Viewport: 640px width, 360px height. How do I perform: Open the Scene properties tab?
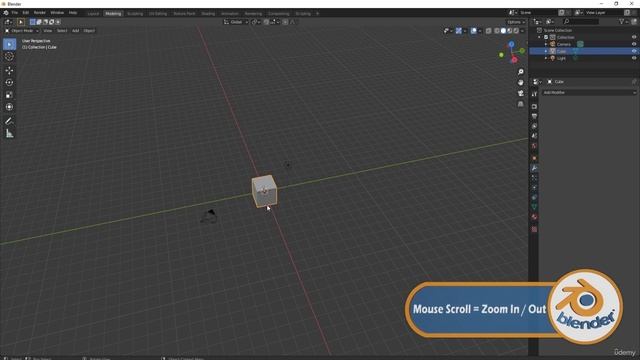tap(534, 136)
